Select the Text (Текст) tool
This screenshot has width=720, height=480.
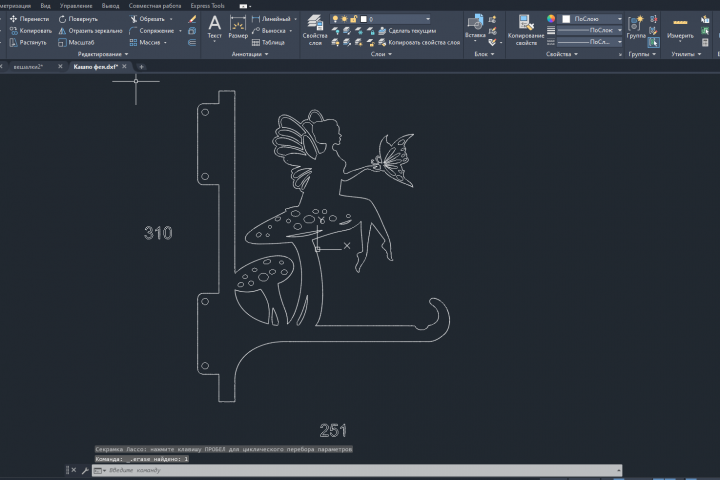coord(214,27)
